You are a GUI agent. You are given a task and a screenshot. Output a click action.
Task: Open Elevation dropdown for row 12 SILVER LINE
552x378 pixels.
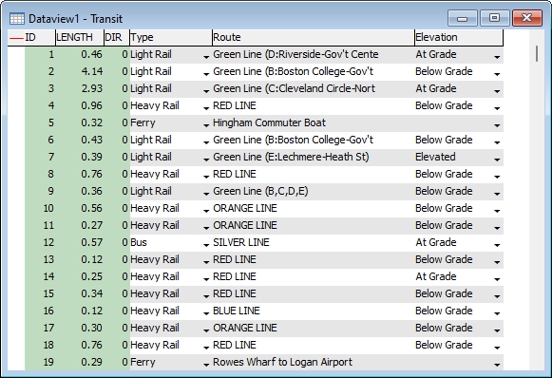tap(497, 245)
